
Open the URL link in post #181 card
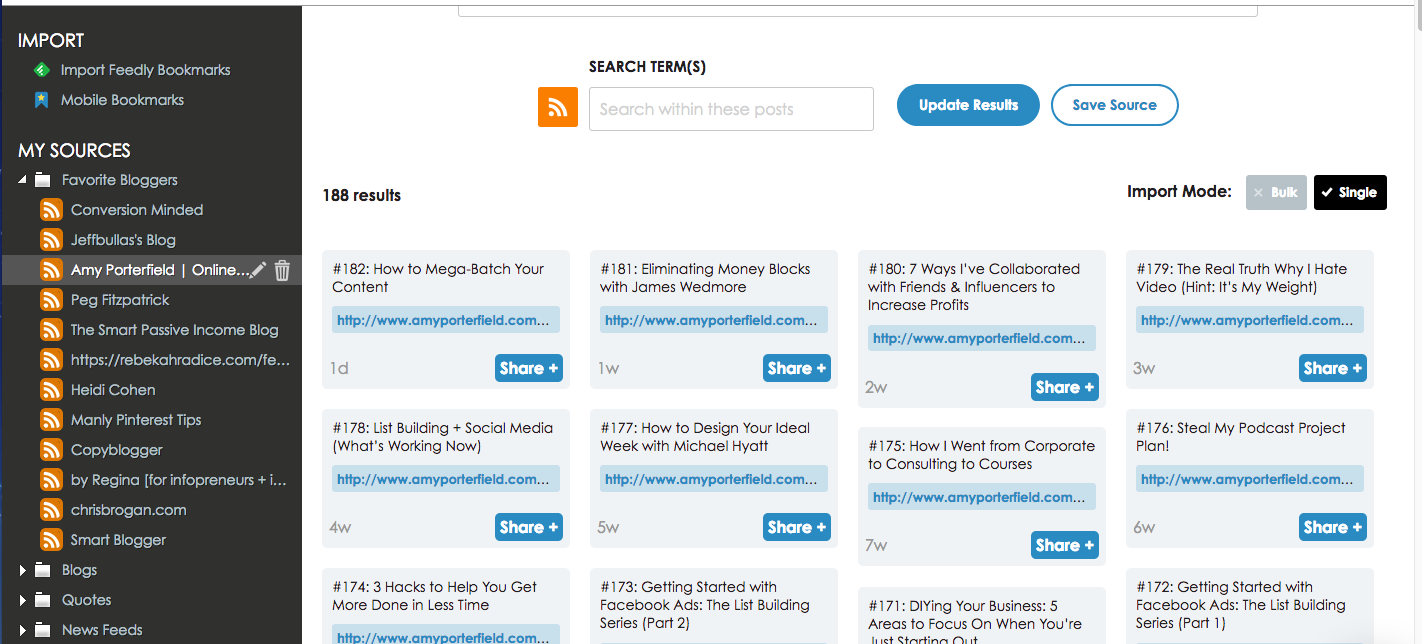click(714, 320)
